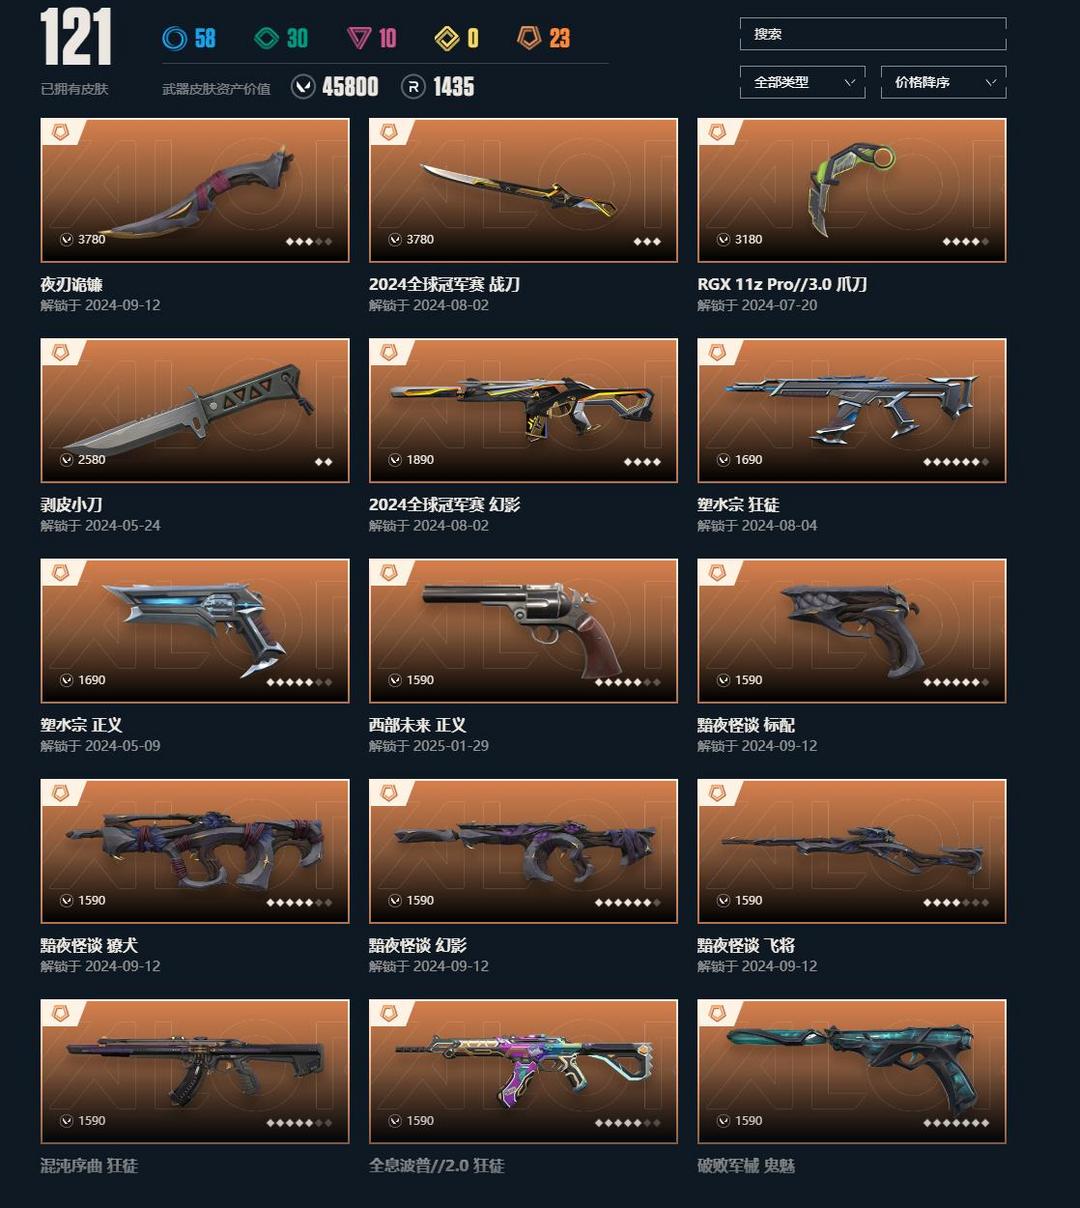The width and height of the screenshot is (1080, 1208).
Task: Click the 黯夜怪谈 飞将 skin title
Action: point(746,945)
